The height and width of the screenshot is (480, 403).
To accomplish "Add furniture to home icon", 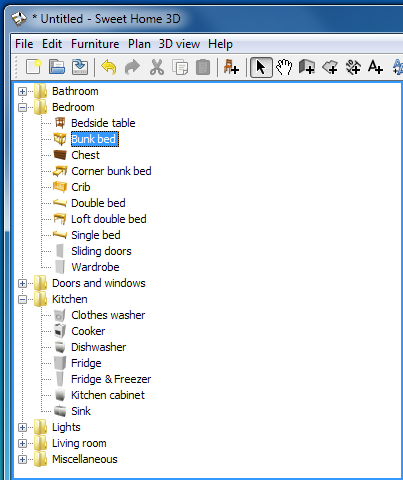I will click(x=231, y=67).
